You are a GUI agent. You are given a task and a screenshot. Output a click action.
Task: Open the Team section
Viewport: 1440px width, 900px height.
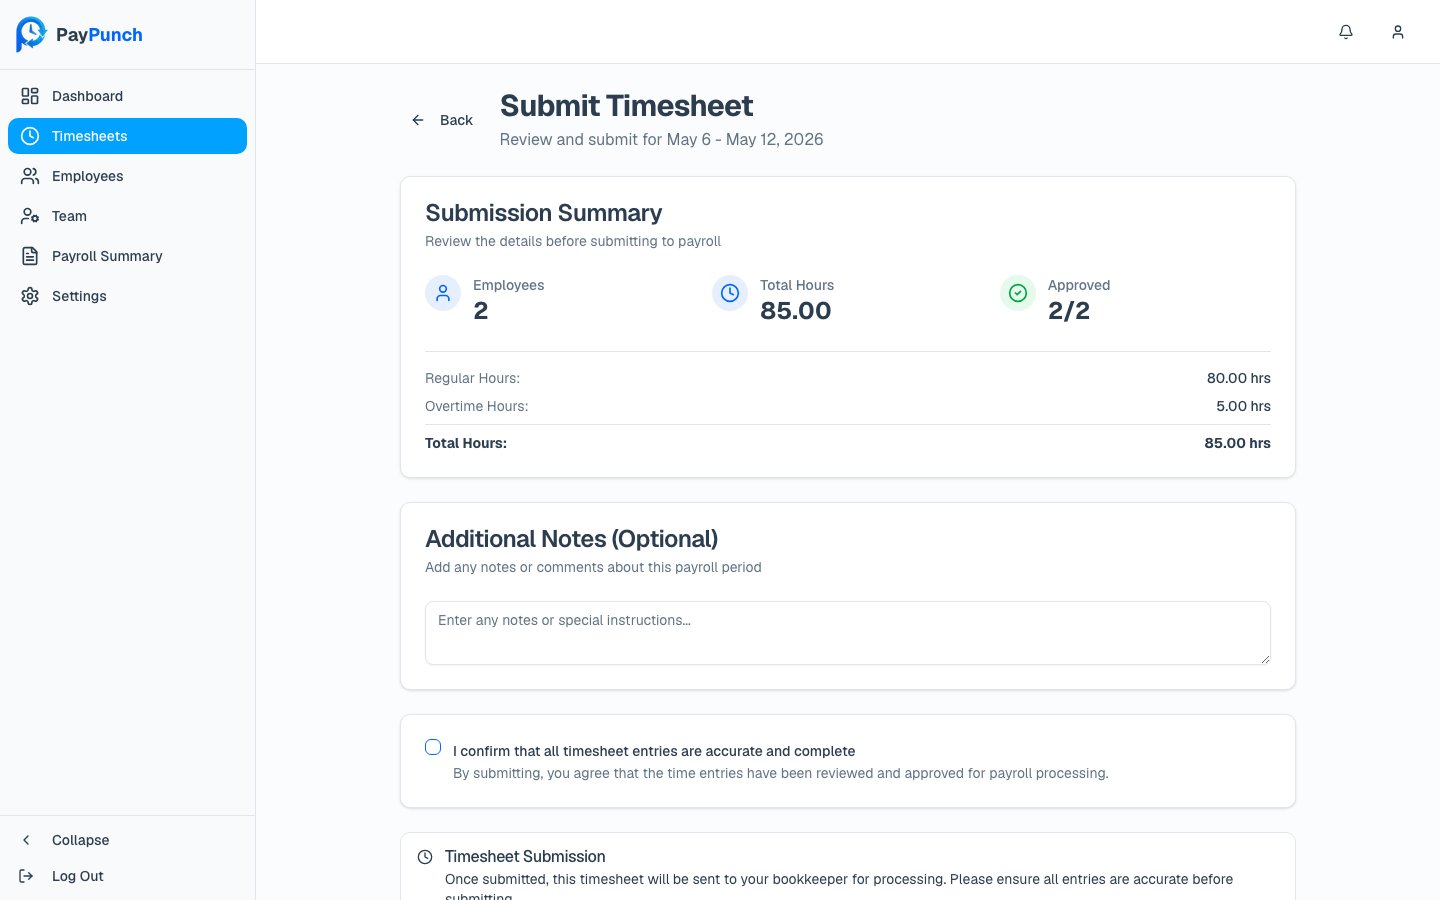click(x=127, y=216)
